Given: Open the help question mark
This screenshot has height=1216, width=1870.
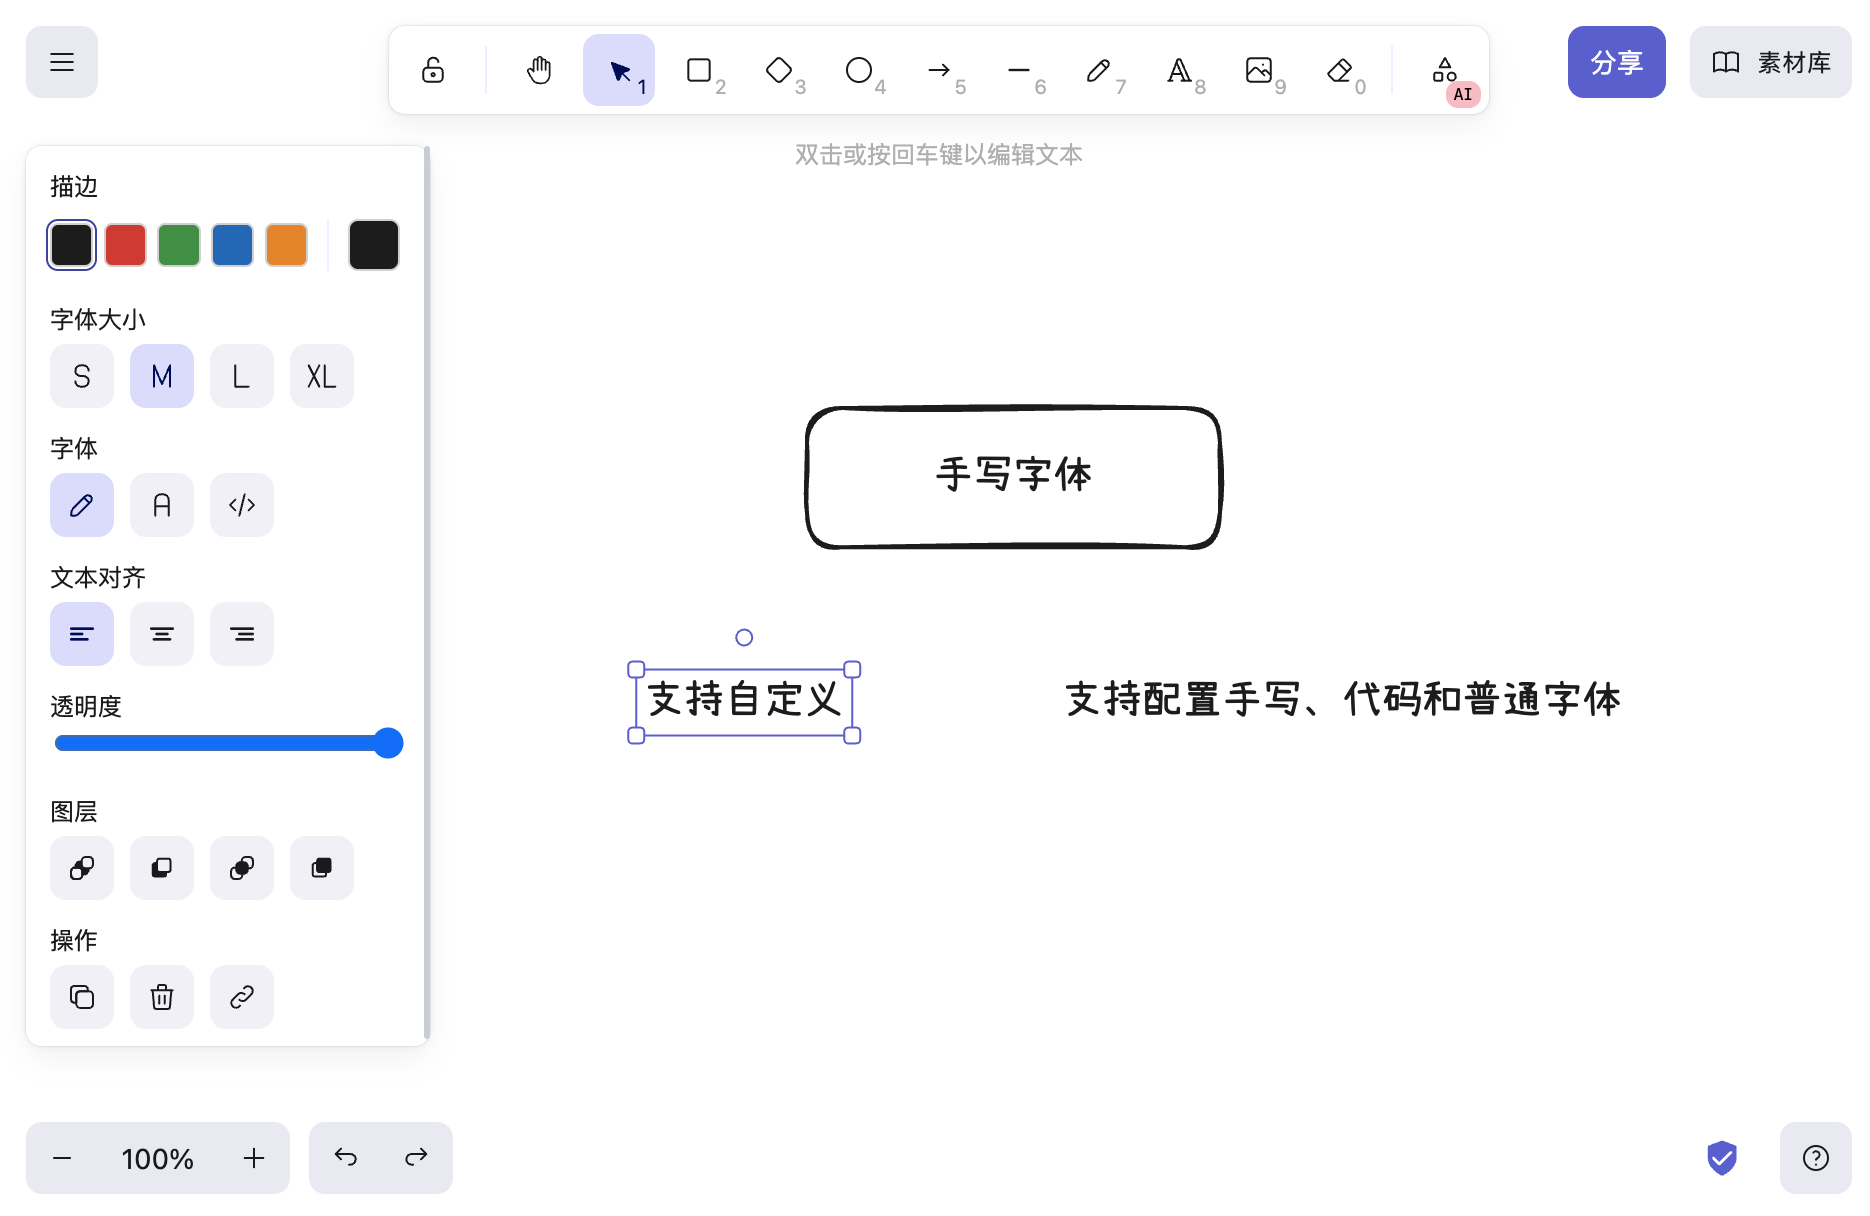Looking at the screenshot, I should 1816,1158.
